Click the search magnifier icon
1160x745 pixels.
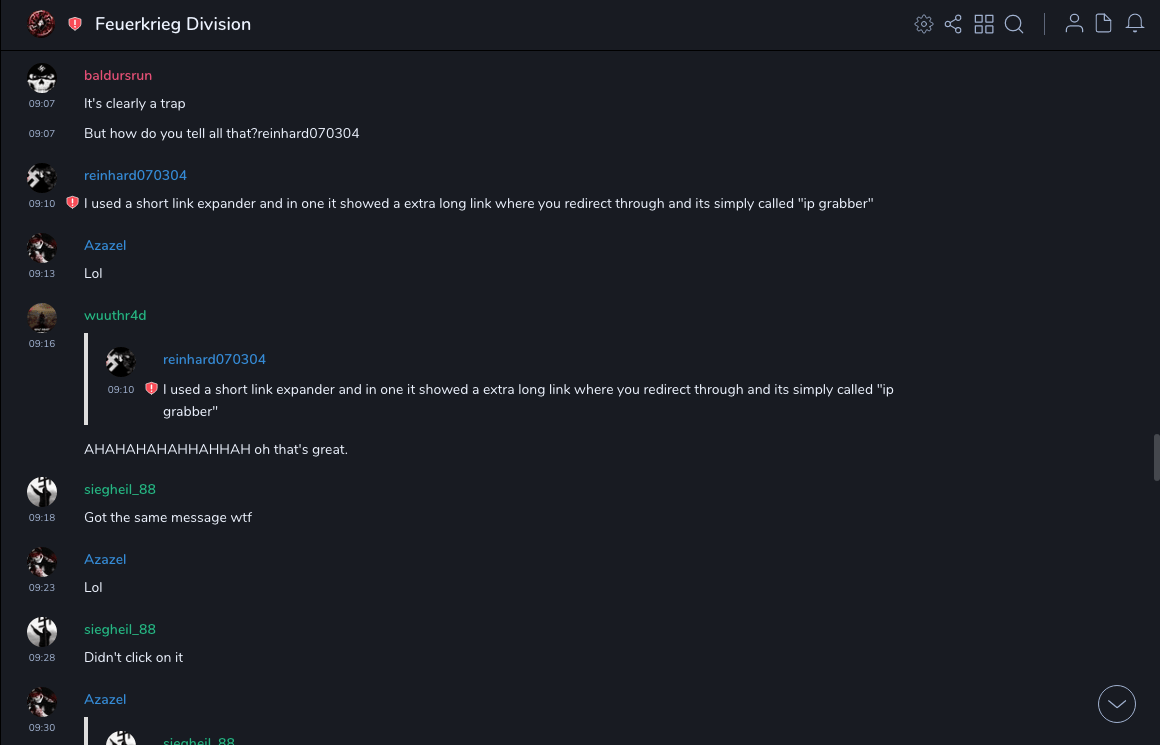(1014, 24)
